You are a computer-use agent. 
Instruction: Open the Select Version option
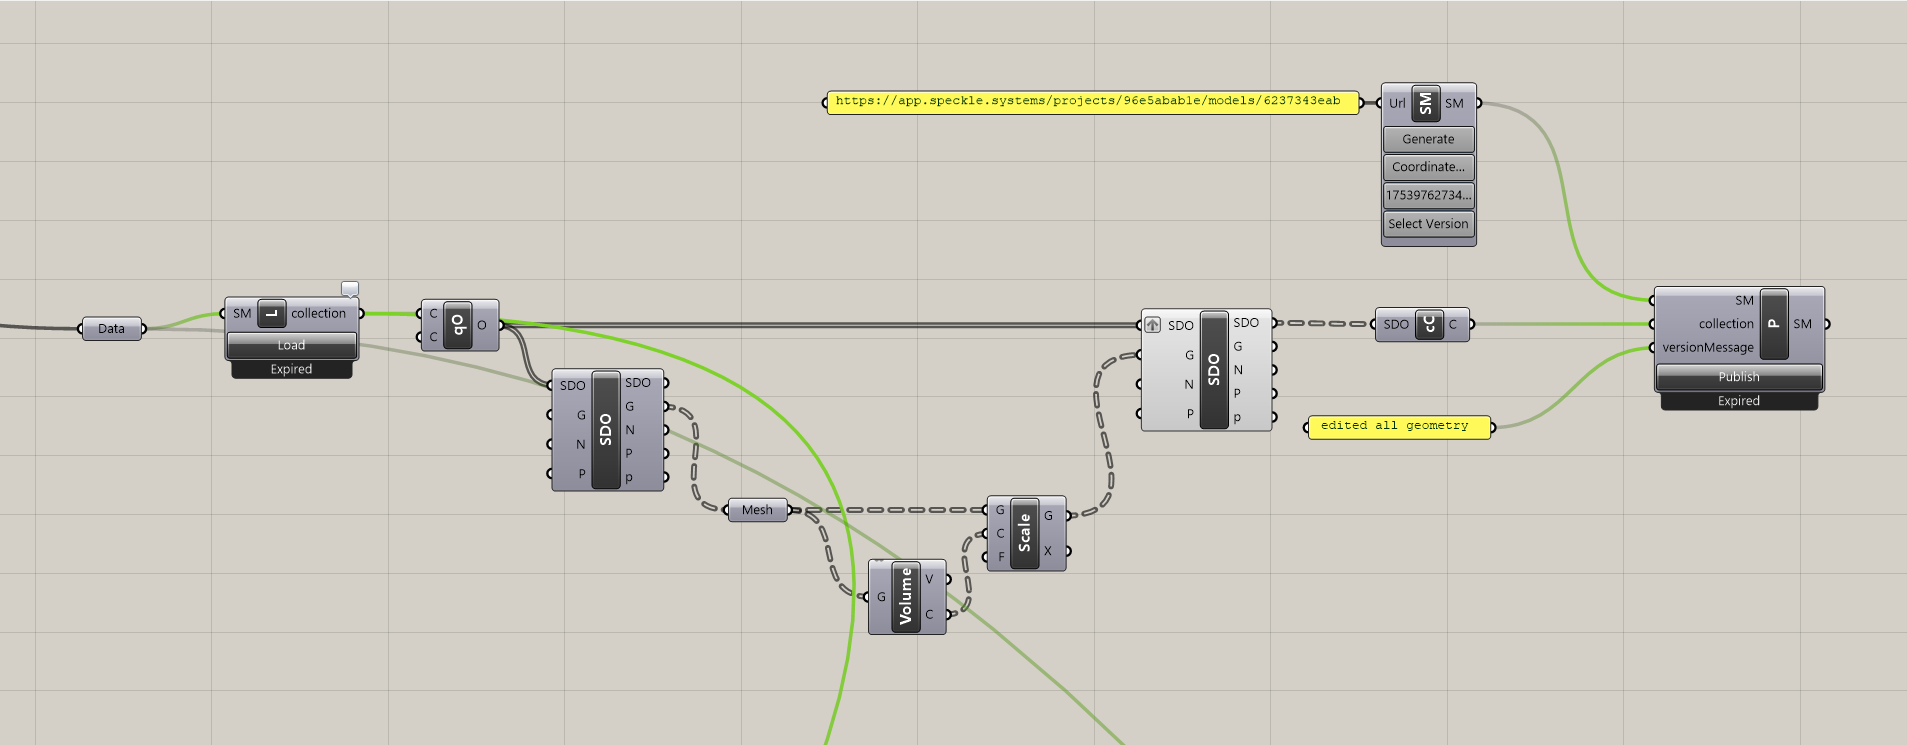(1428, 224)
